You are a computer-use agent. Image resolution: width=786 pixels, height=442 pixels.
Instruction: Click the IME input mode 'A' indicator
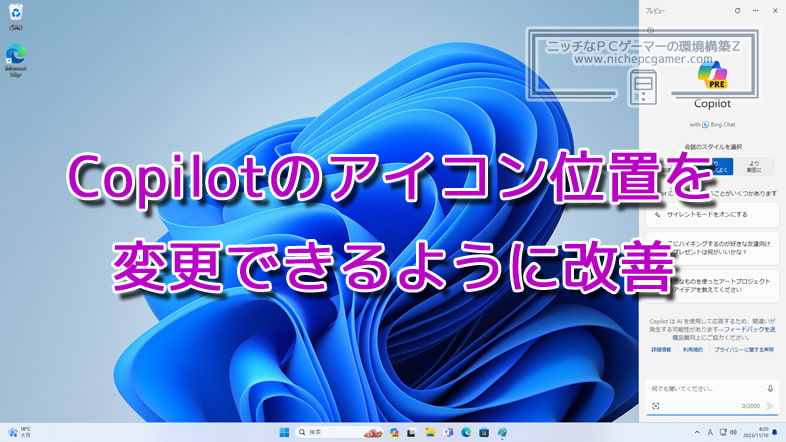point(710,432)
